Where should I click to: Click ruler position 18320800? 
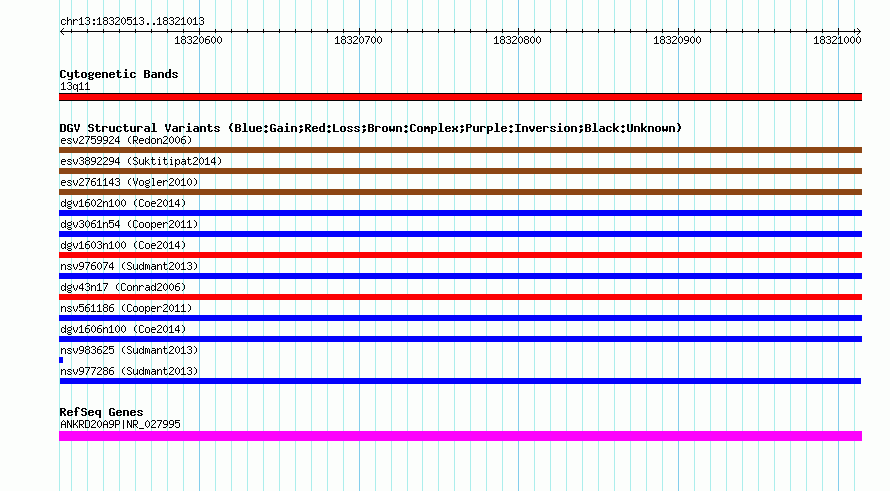point(517,40)
